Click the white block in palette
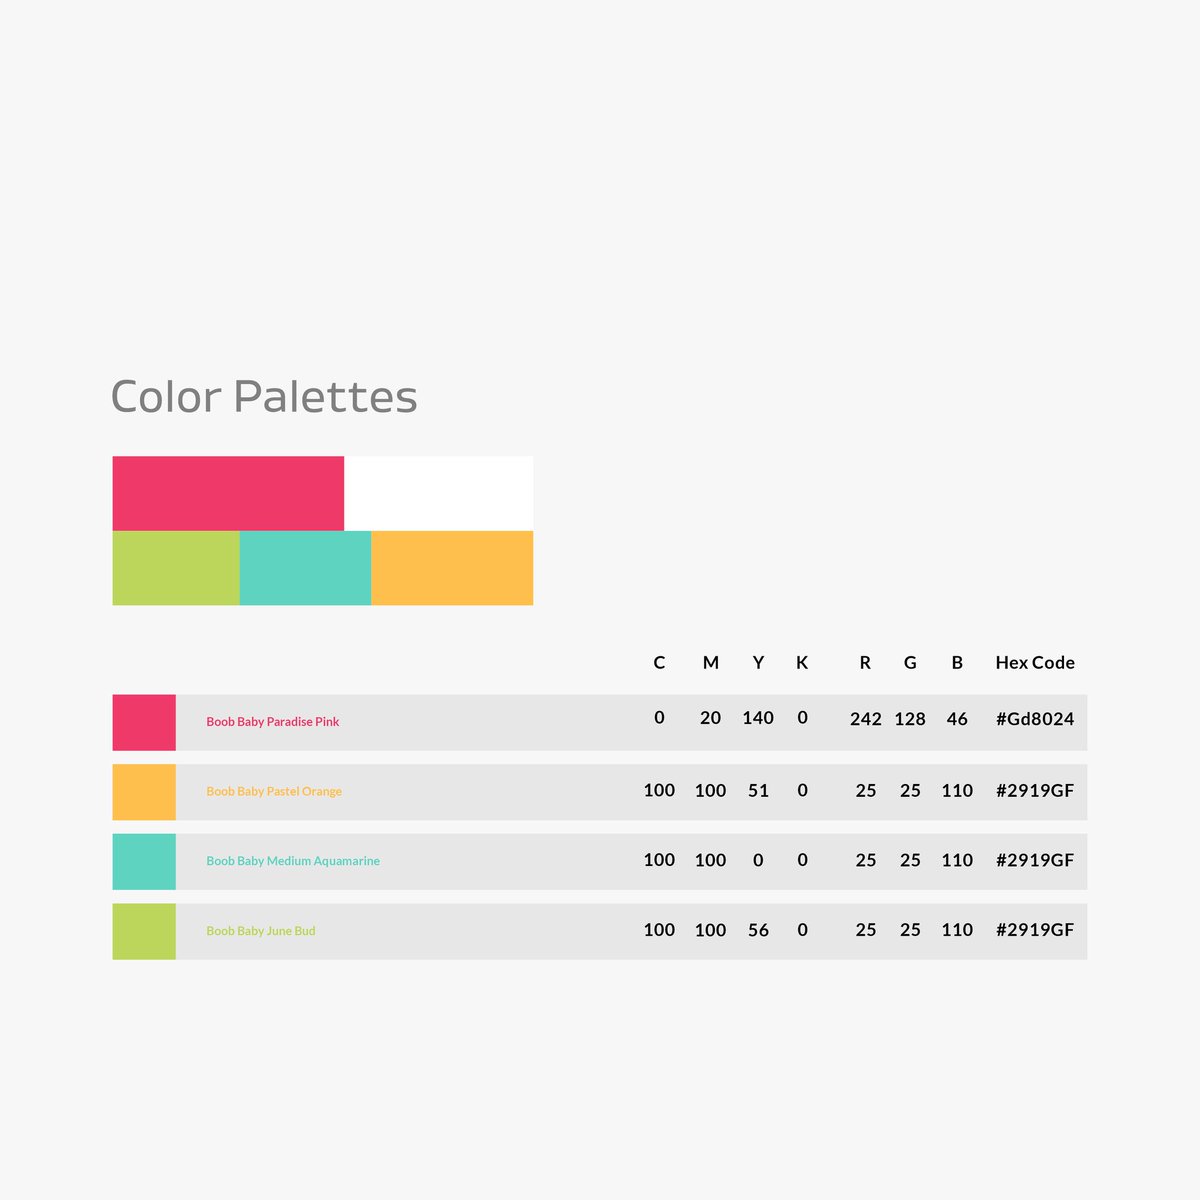Viewport: 1200px width, 1200px height. click(438, 493)
